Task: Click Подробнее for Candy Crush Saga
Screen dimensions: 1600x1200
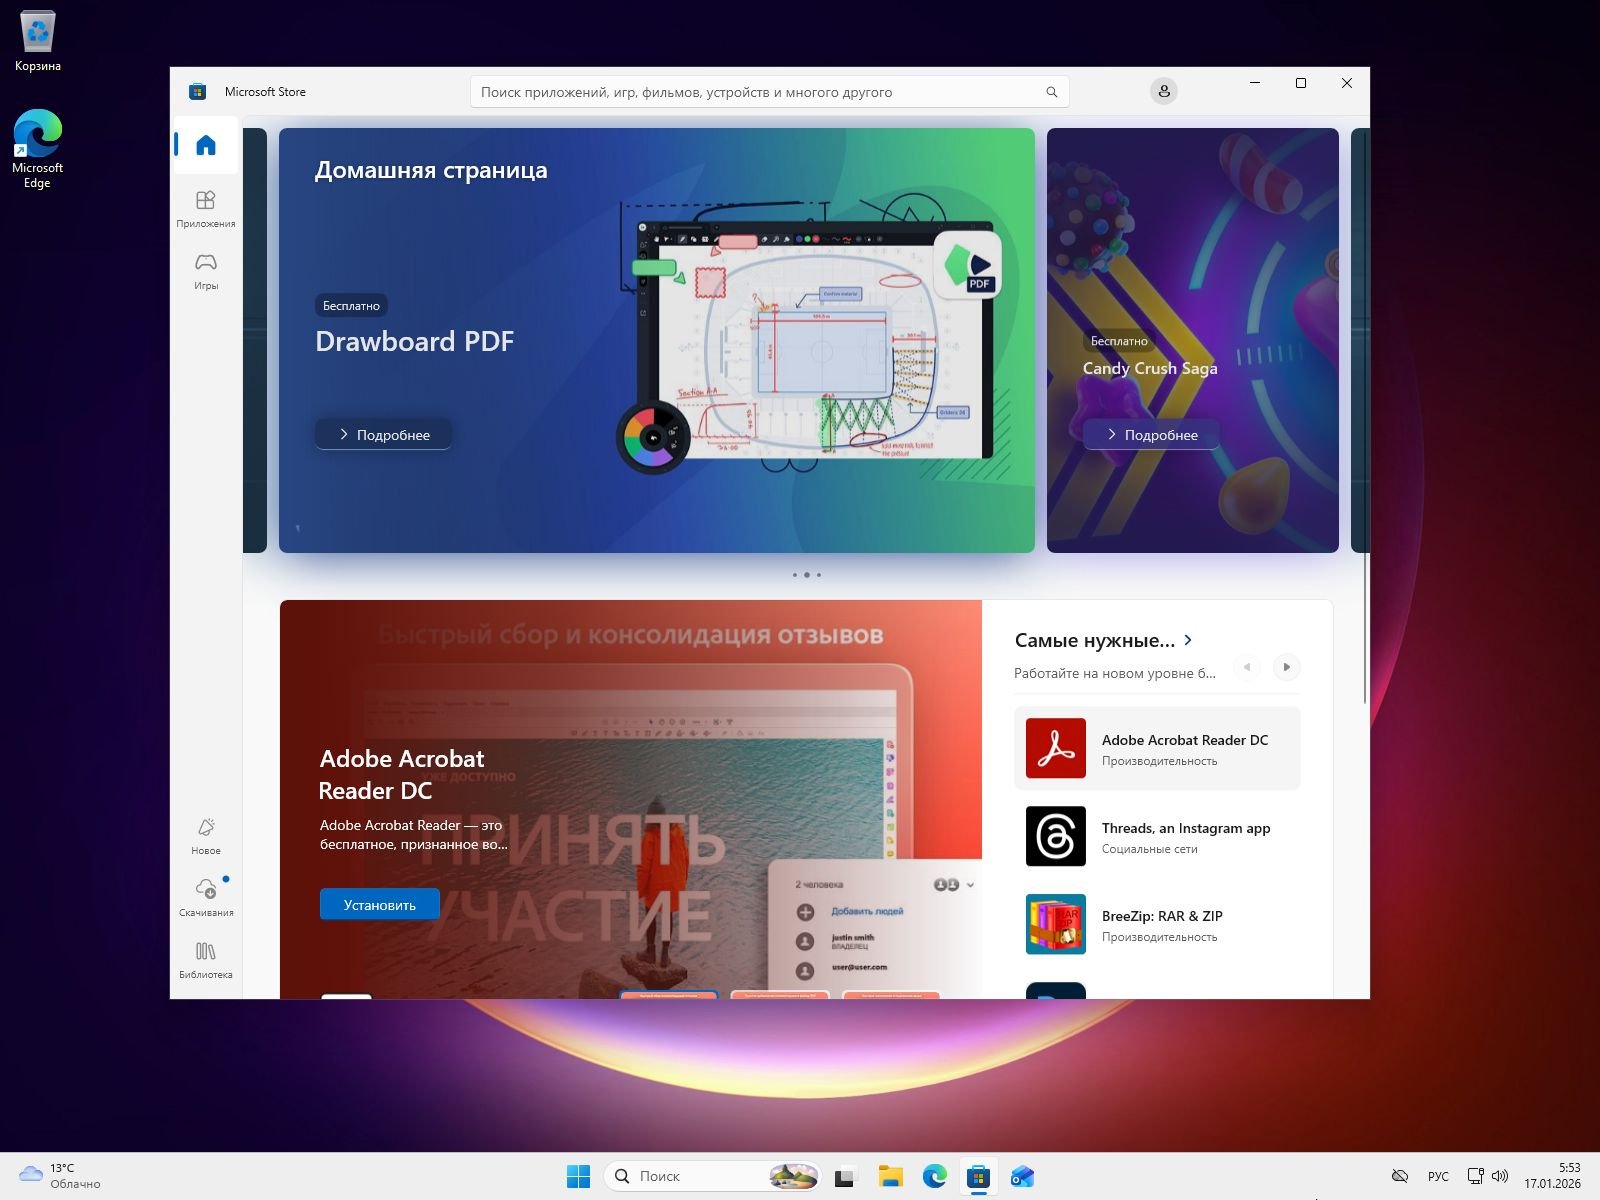Action: coord(1151,435)
